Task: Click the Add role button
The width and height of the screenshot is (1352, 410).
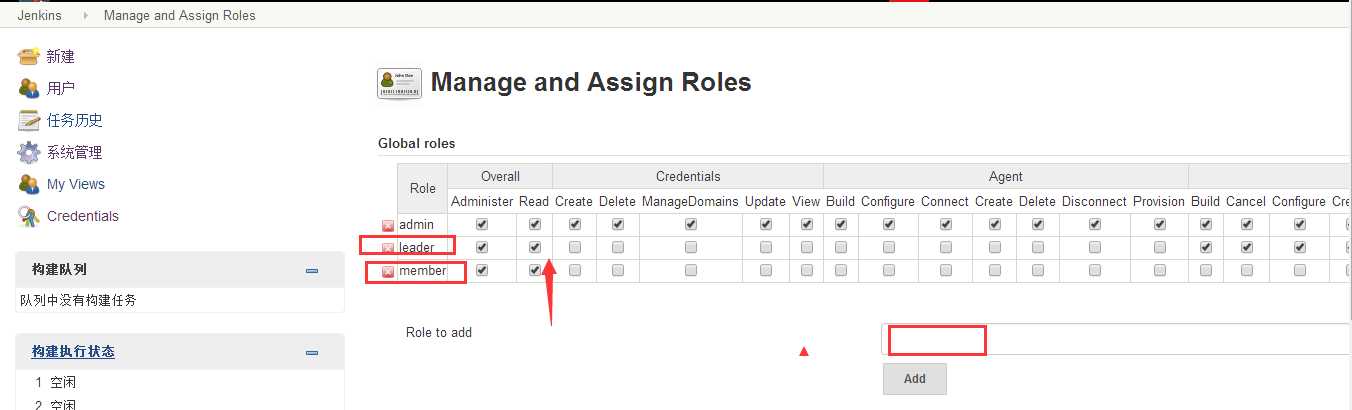Action: pyautogui.click(x=914, y=379)
